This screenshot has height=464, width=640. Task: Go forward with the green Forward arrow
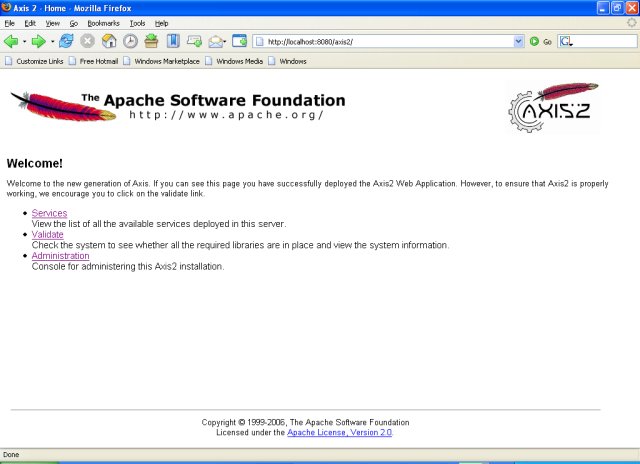click(39, 41)
